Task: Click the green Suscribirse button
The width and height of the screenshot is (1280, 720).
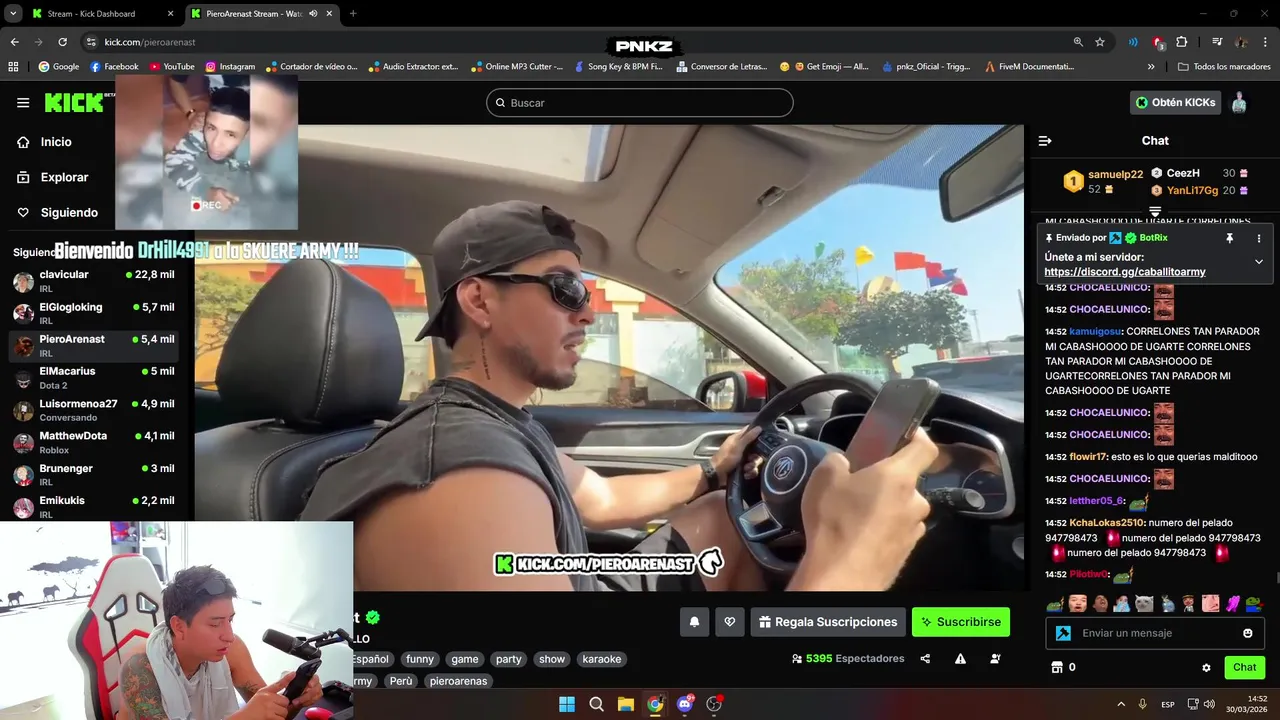Action: 961,622
